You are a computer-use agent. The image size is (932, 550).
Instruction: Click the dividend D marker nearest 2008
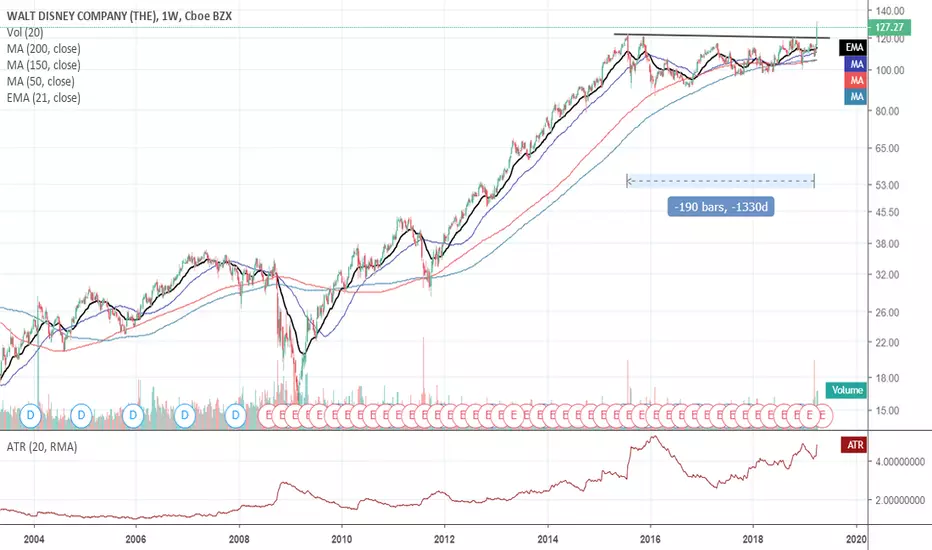pos(236,414)
